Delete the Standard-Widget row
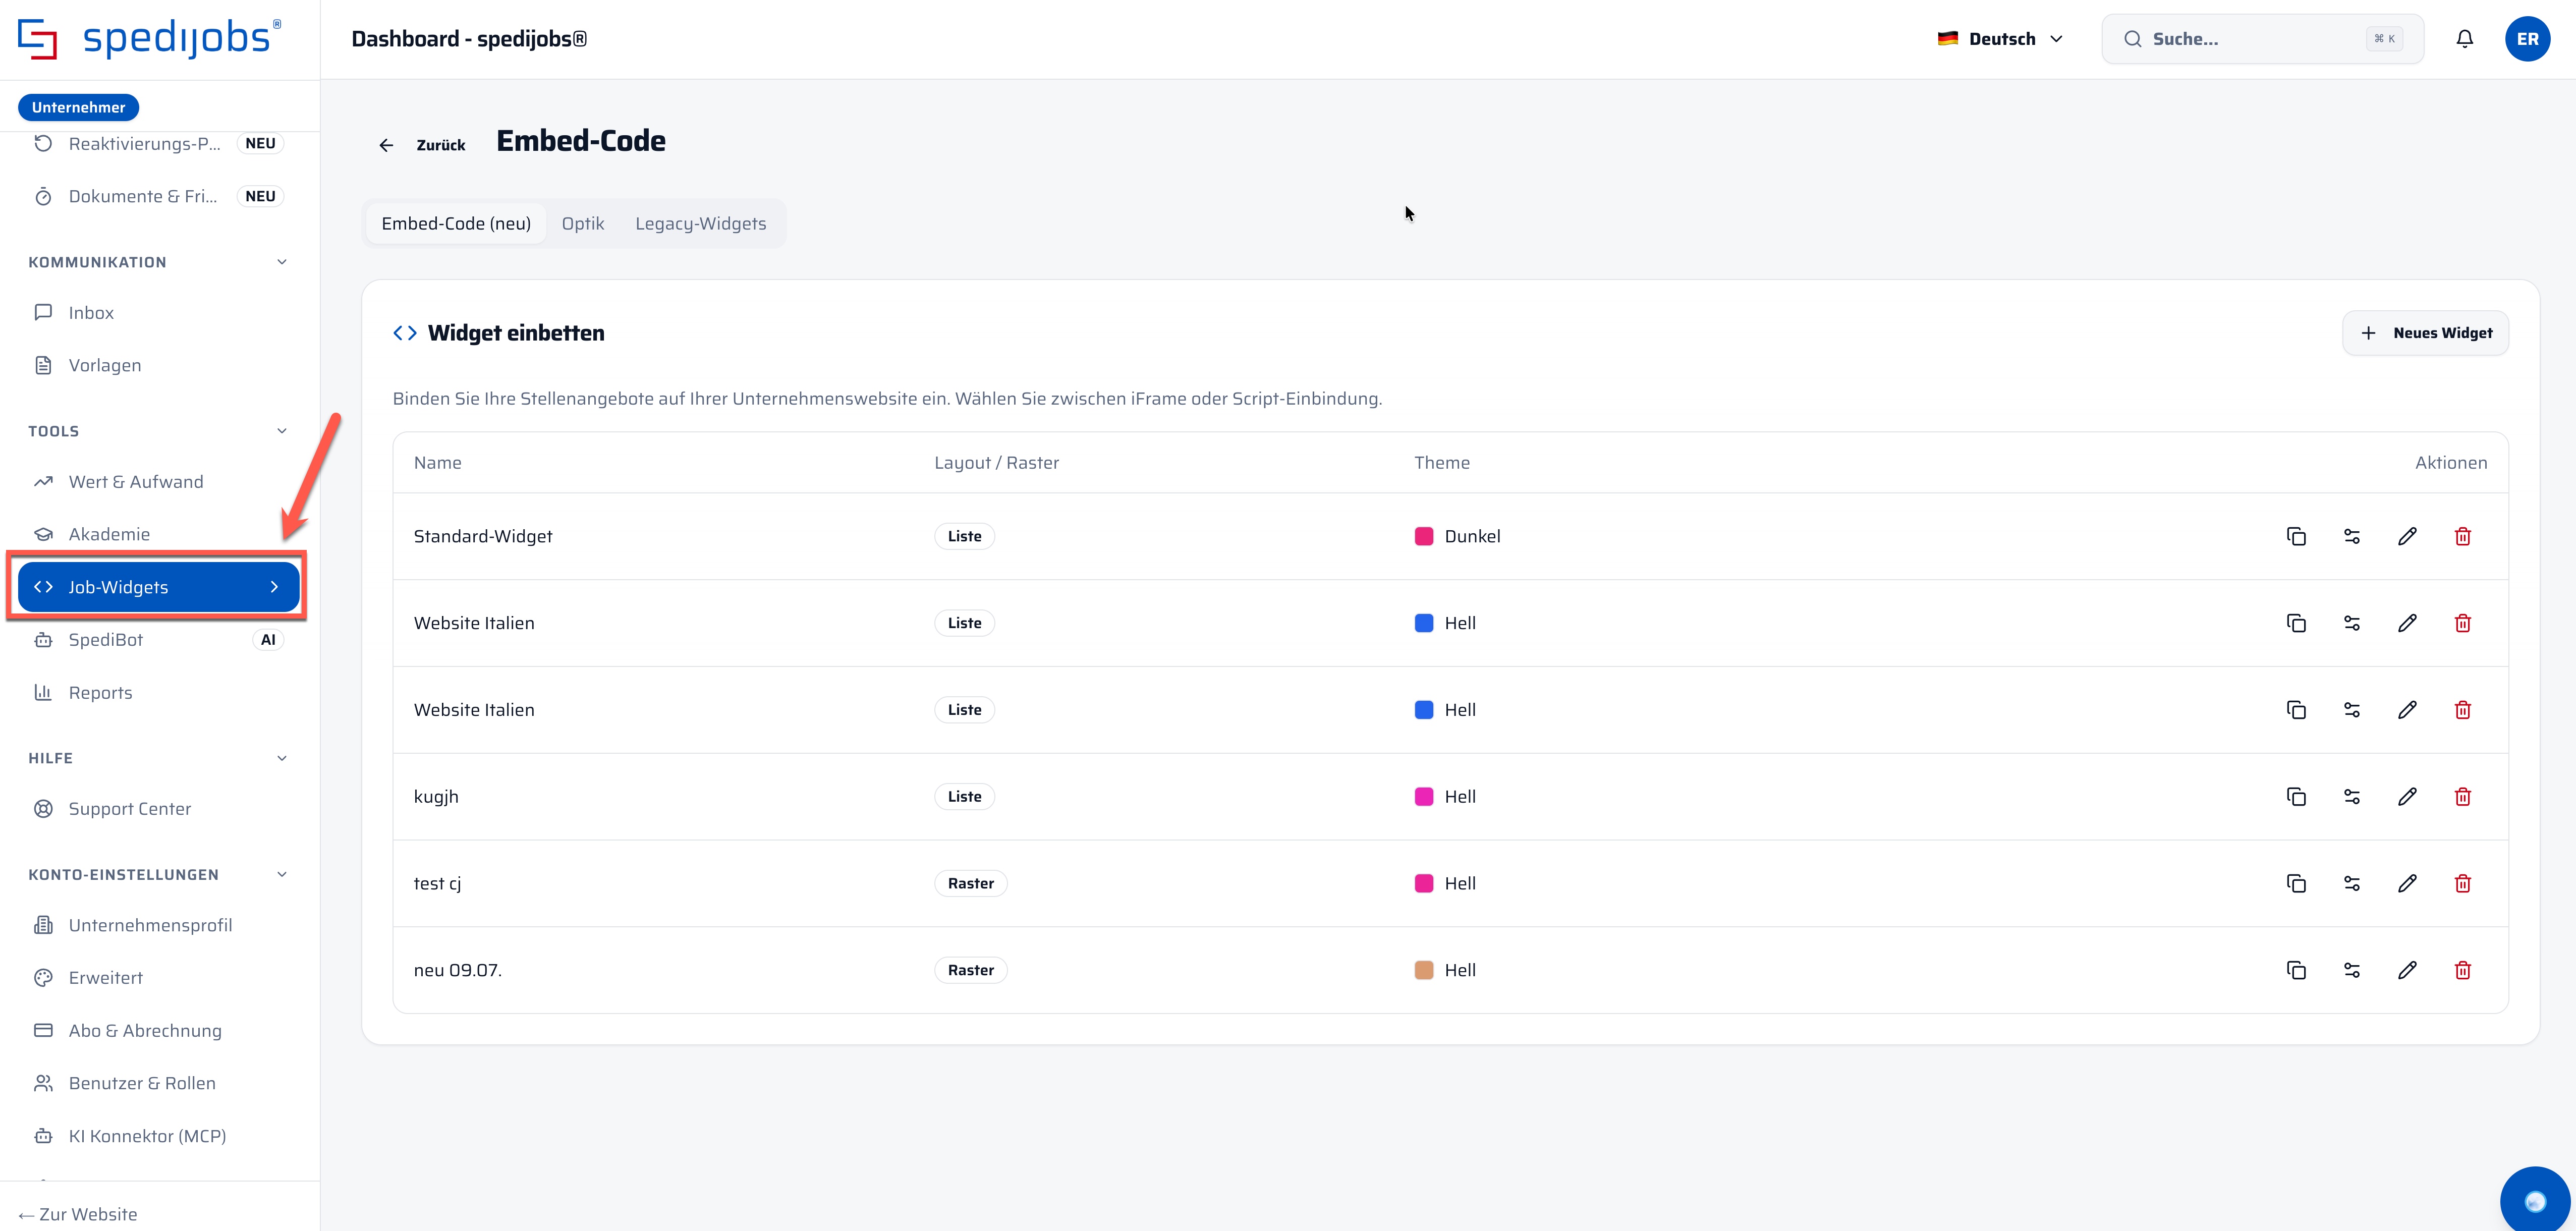This screenshot has height=1231, width=2576. click(x=2463, y=536)
